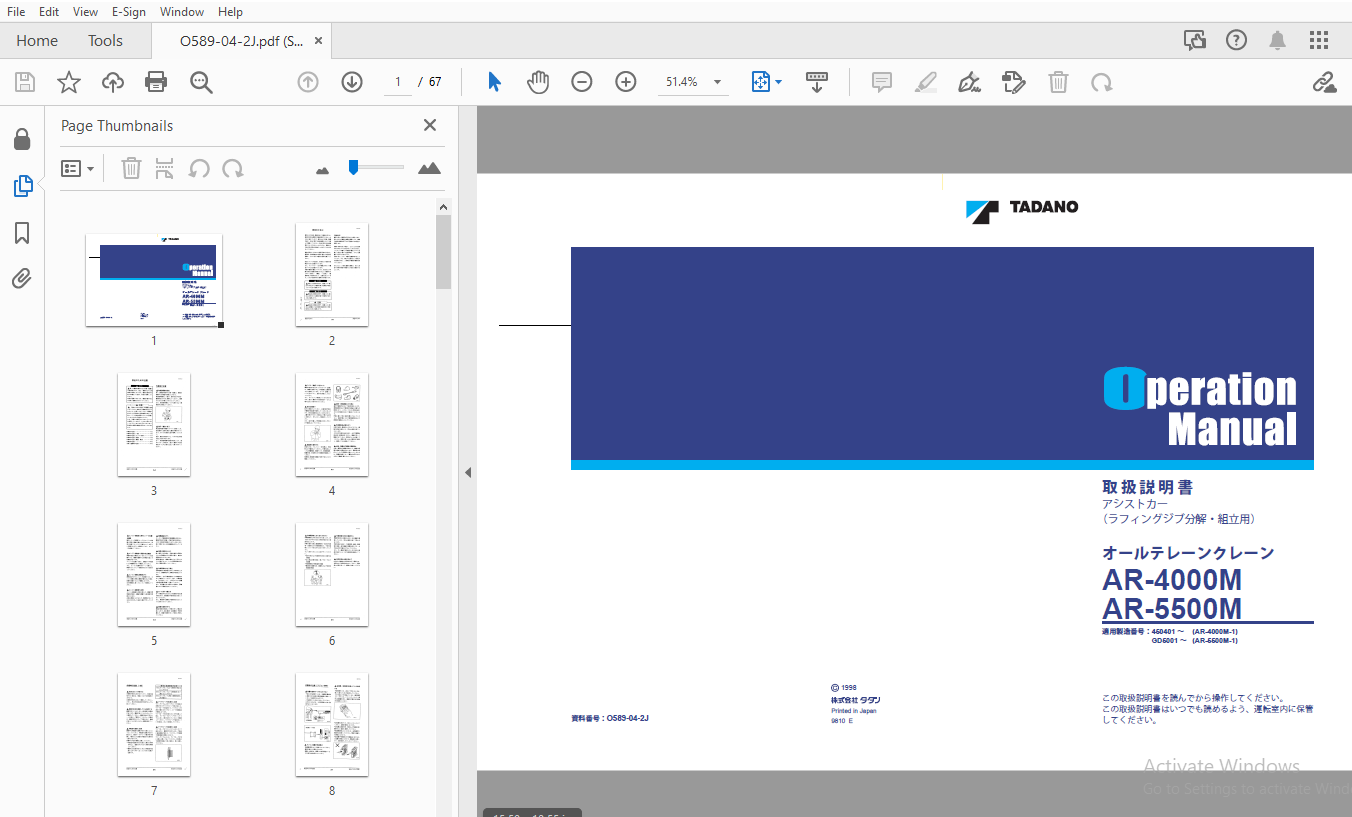The height and width of the screenshot is (817, 1352).
Task: Zoom in with the plus circle icon
Action: pyautogui.click(x=626, y=82)
